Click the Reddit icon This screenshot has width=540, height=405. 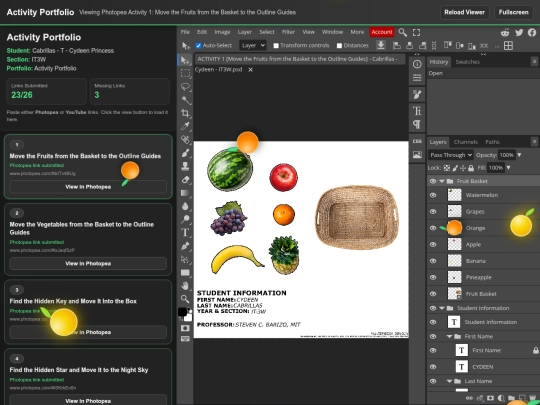[505, 32]
